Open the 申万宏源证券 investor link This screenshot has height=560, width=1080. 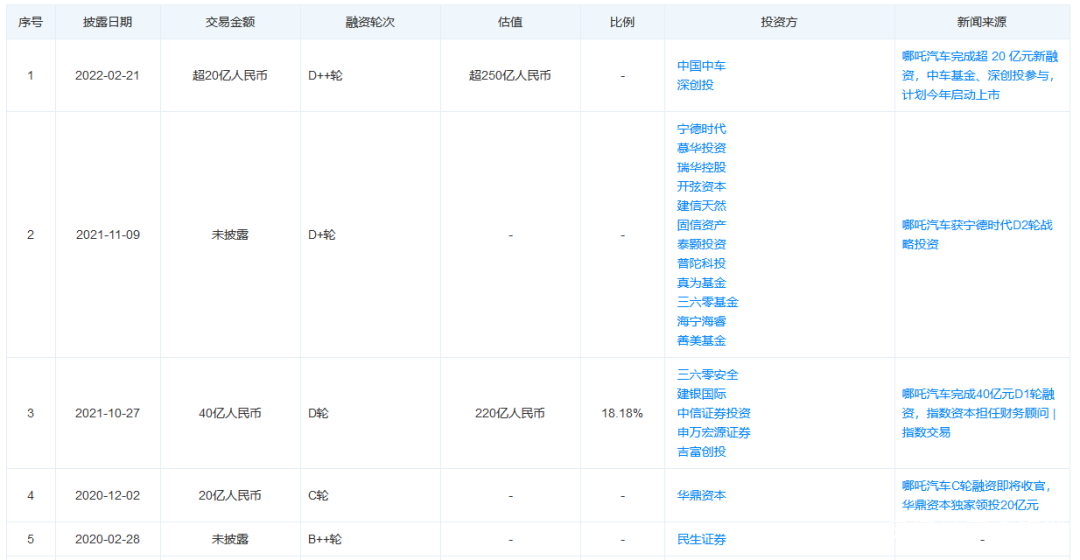(714, 433)
